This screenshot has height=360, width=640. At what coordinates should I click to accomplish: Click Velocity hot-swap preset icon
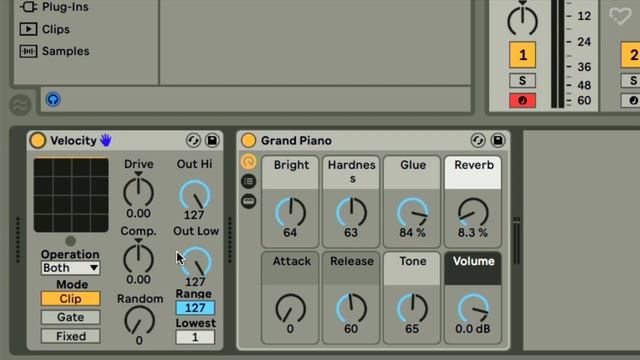coord(193,140)
